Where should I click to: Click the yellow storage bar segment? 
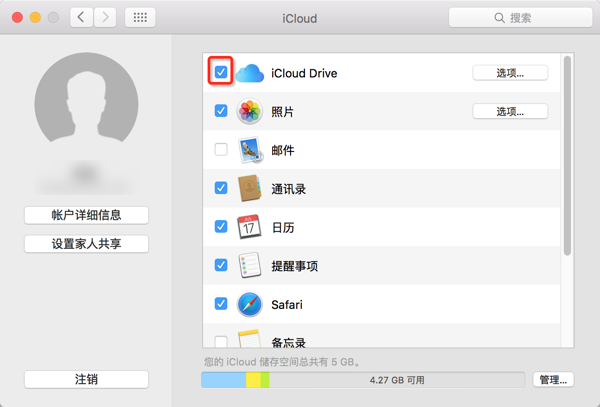click(253, 380)
